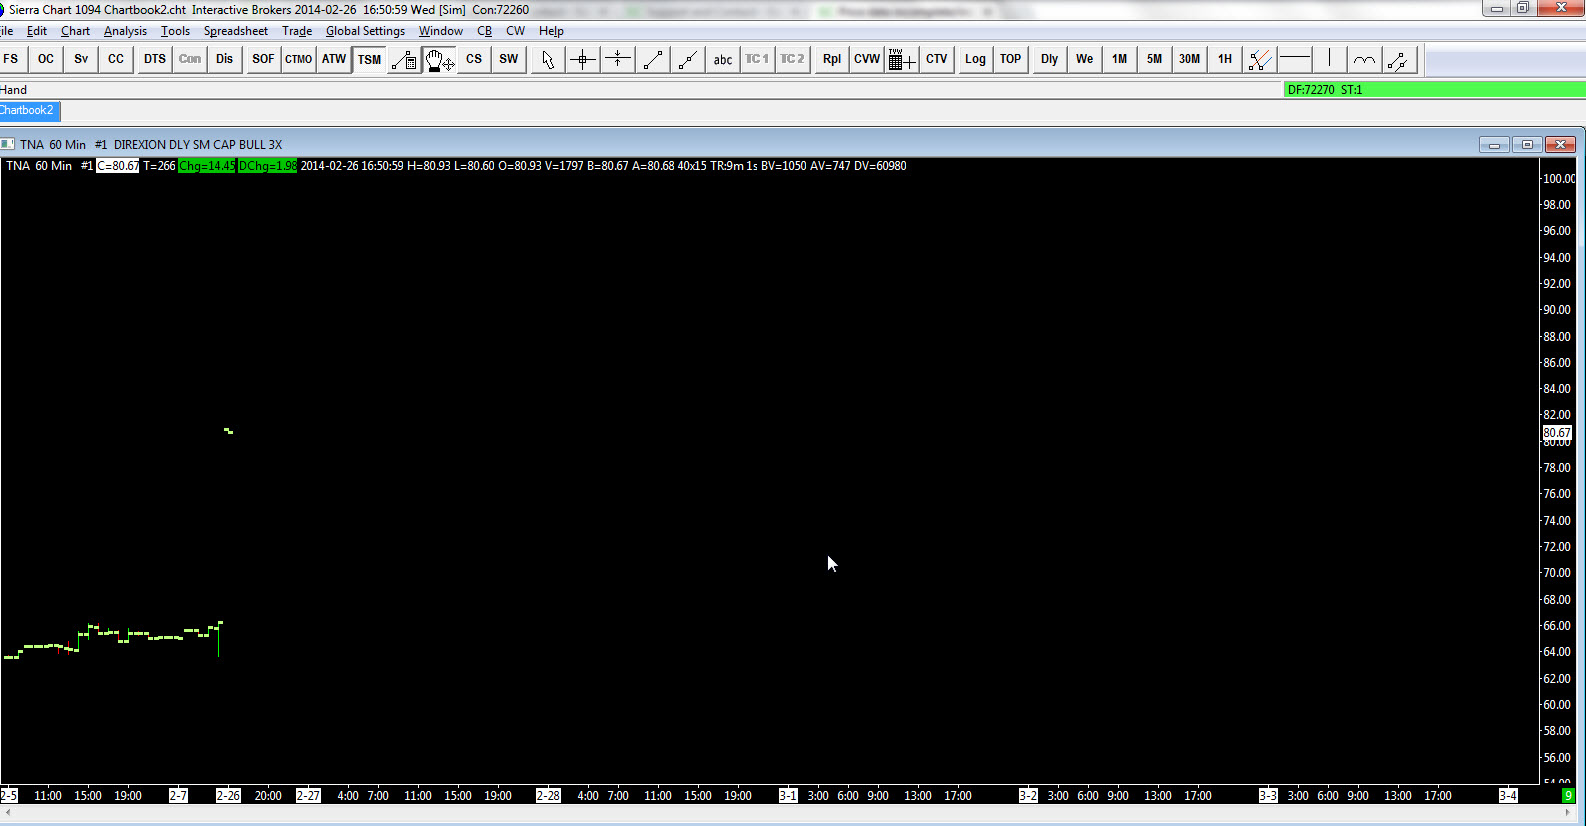
Task: Open the Global Settings menu
Action: [x=365, y=31]
